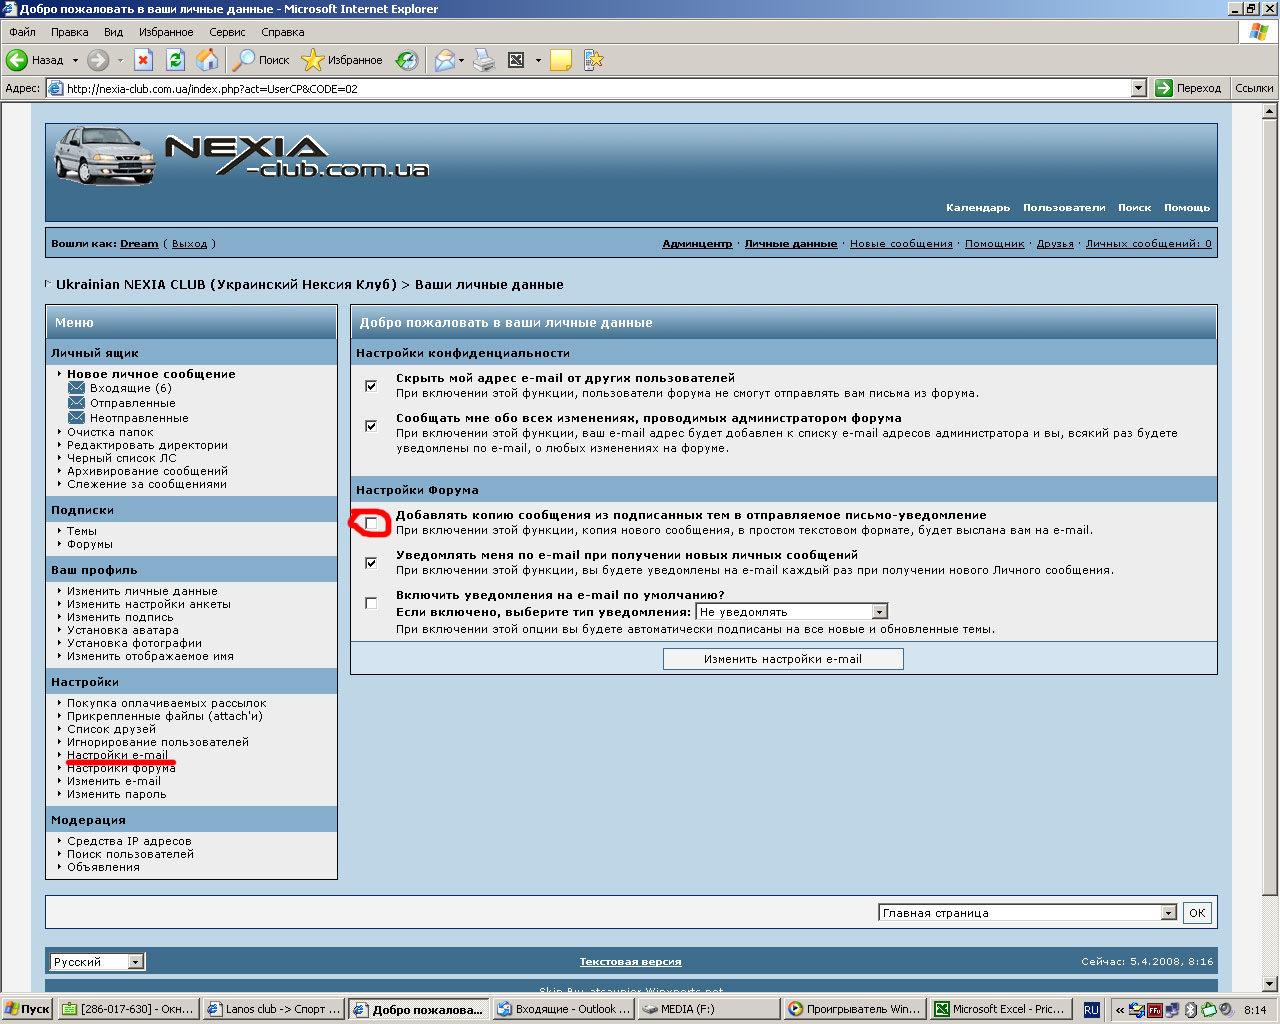The height and width of the screenshot is (1024, 1280).
Task: Open the 'Избранное' menu in the menu bar
Action: click(x=166, y=32)
